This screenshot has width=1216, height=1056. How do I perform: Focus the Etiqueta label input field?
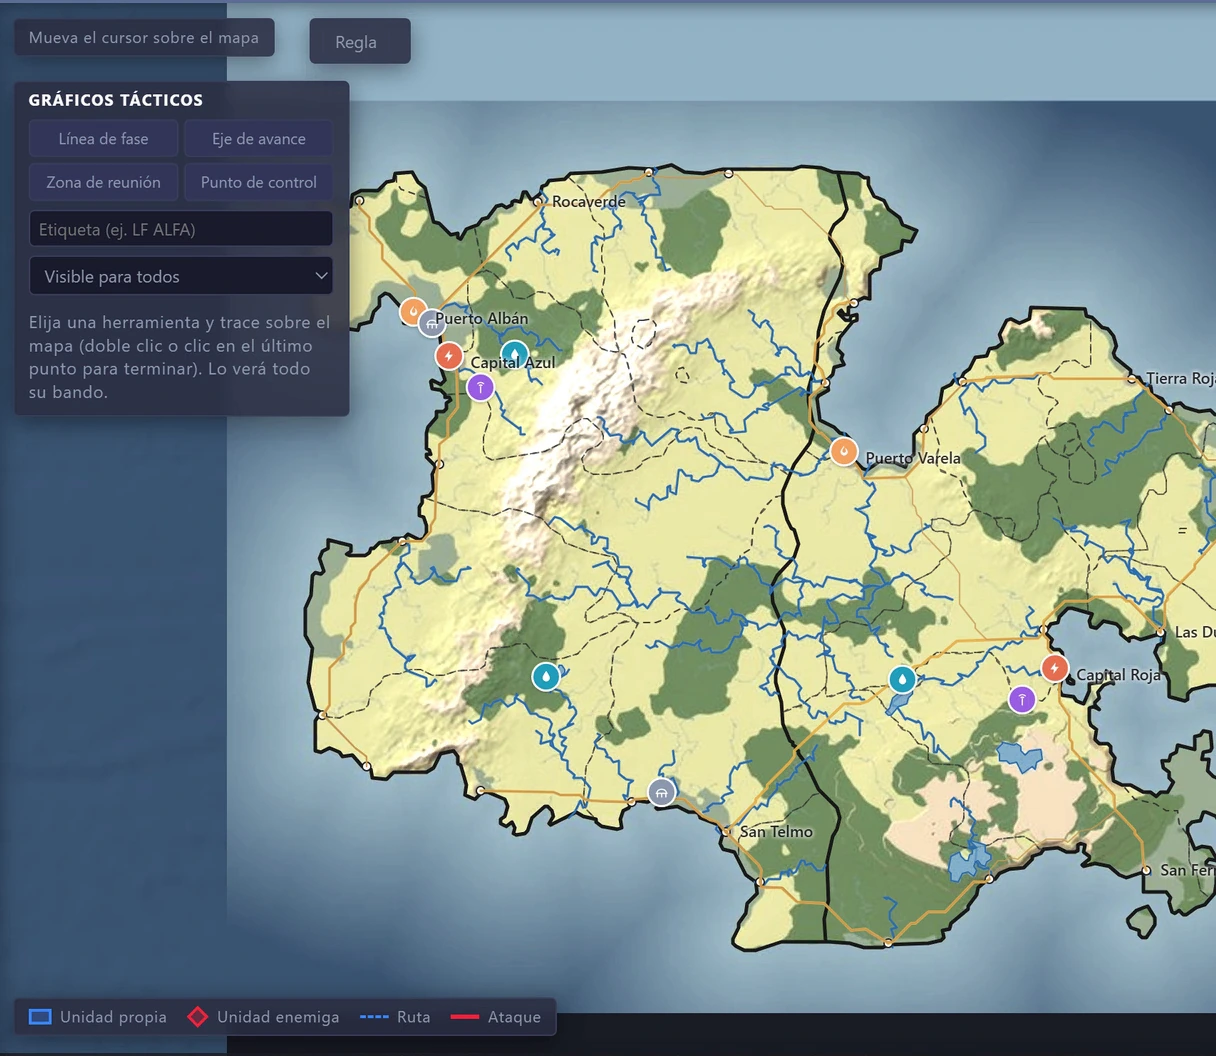[x=181, y=229]
